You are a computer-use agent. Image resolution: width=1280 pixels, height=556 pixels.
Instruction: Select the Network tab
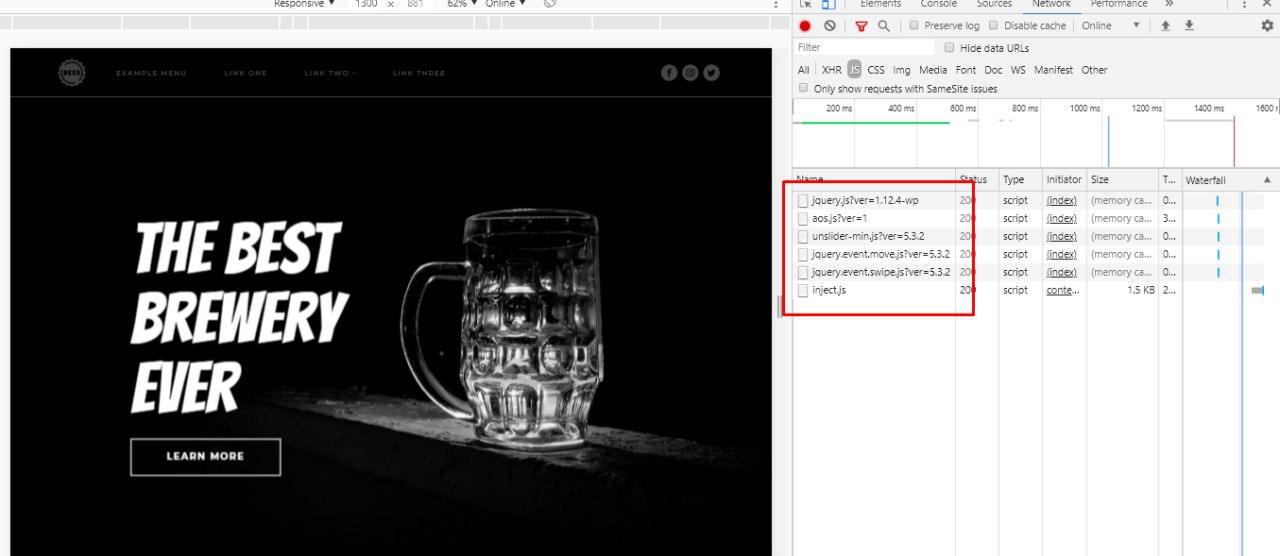click(1051, 4)
